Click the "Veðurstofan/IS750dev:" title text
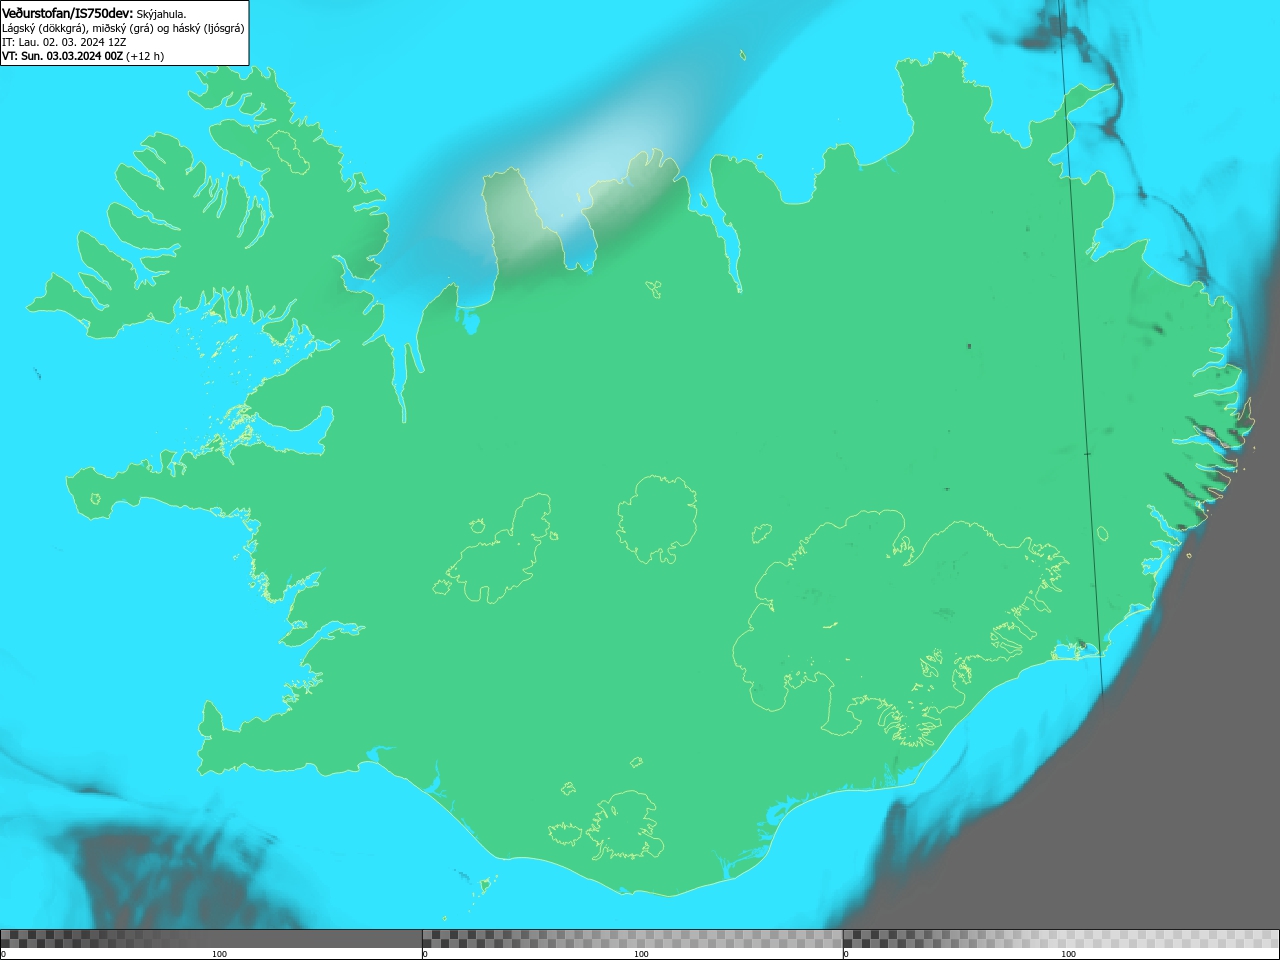Viewport: 1280px width, 960px height. pyautogui.click(x=67, y=13)
